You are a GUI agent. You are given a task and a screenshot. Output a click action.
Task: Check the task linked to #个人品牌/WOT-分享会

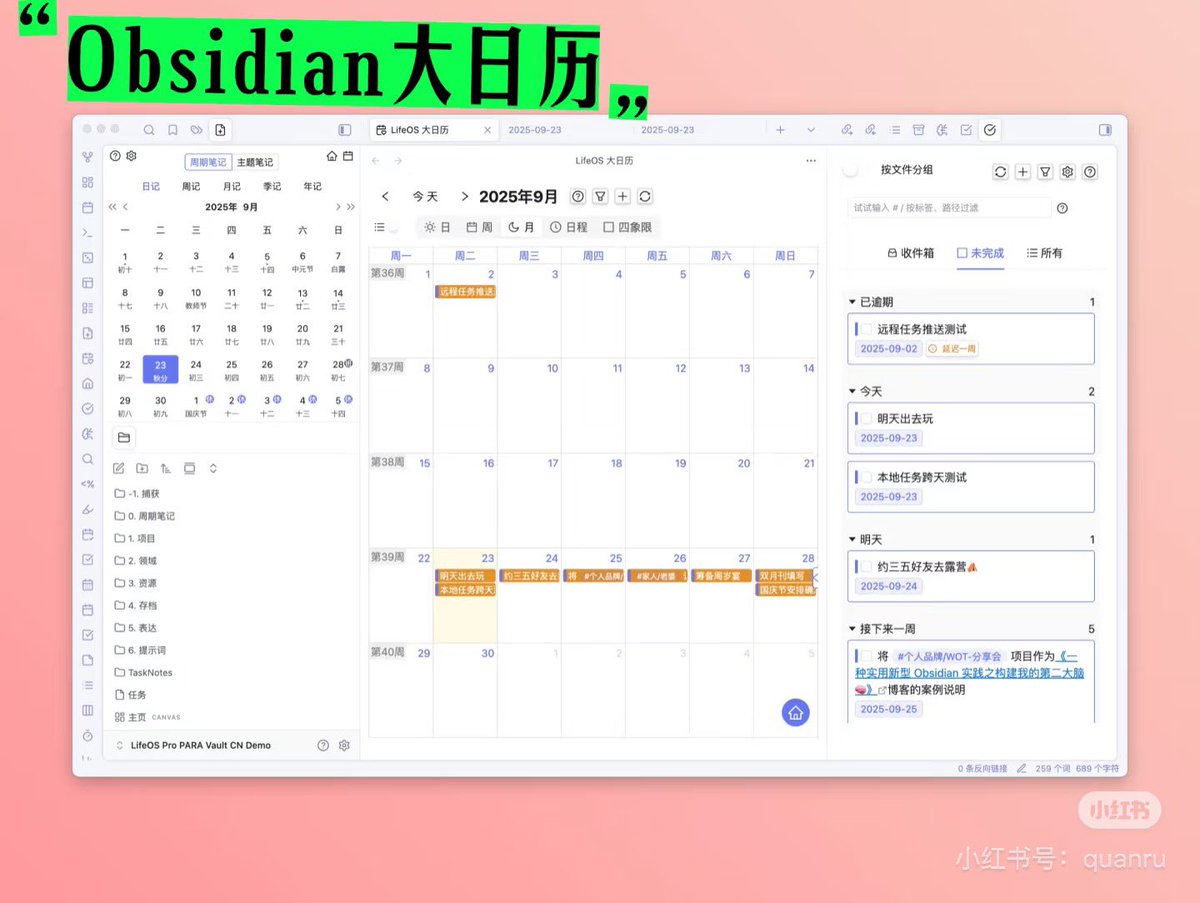[867, 657]
